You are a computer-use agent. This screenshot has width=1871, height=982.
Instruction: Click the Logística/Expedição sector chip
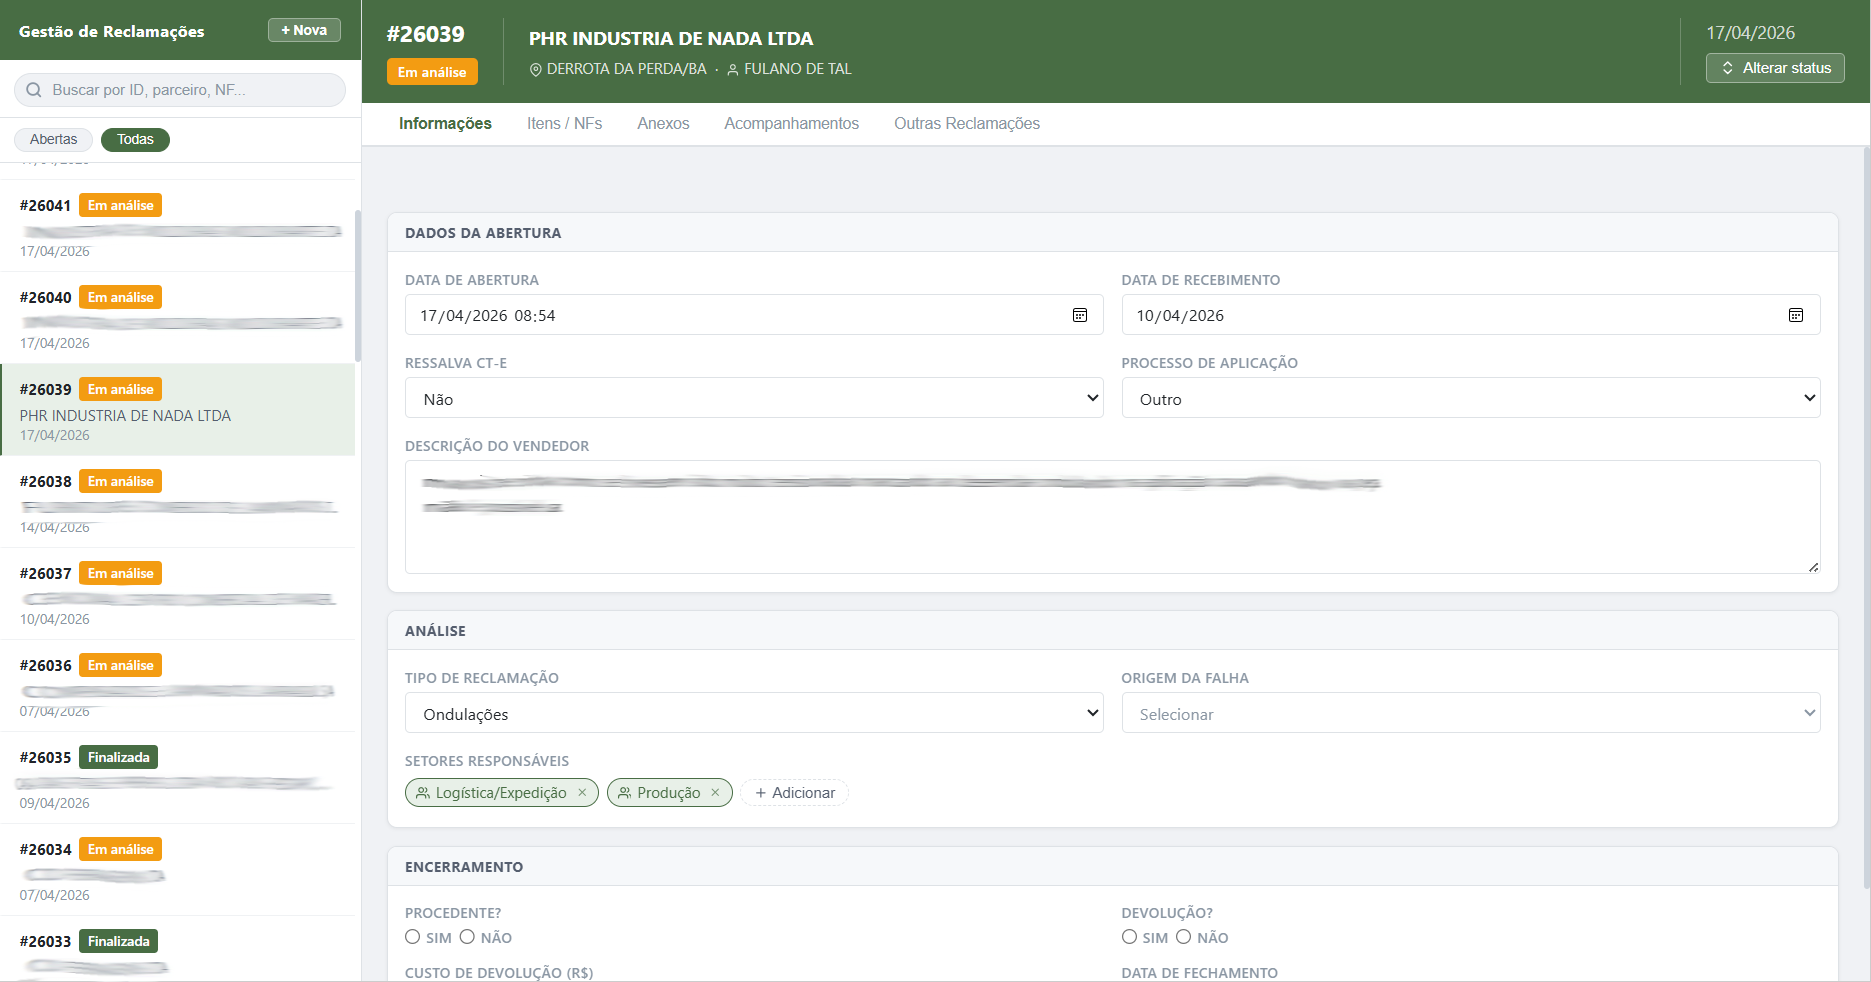501,793
